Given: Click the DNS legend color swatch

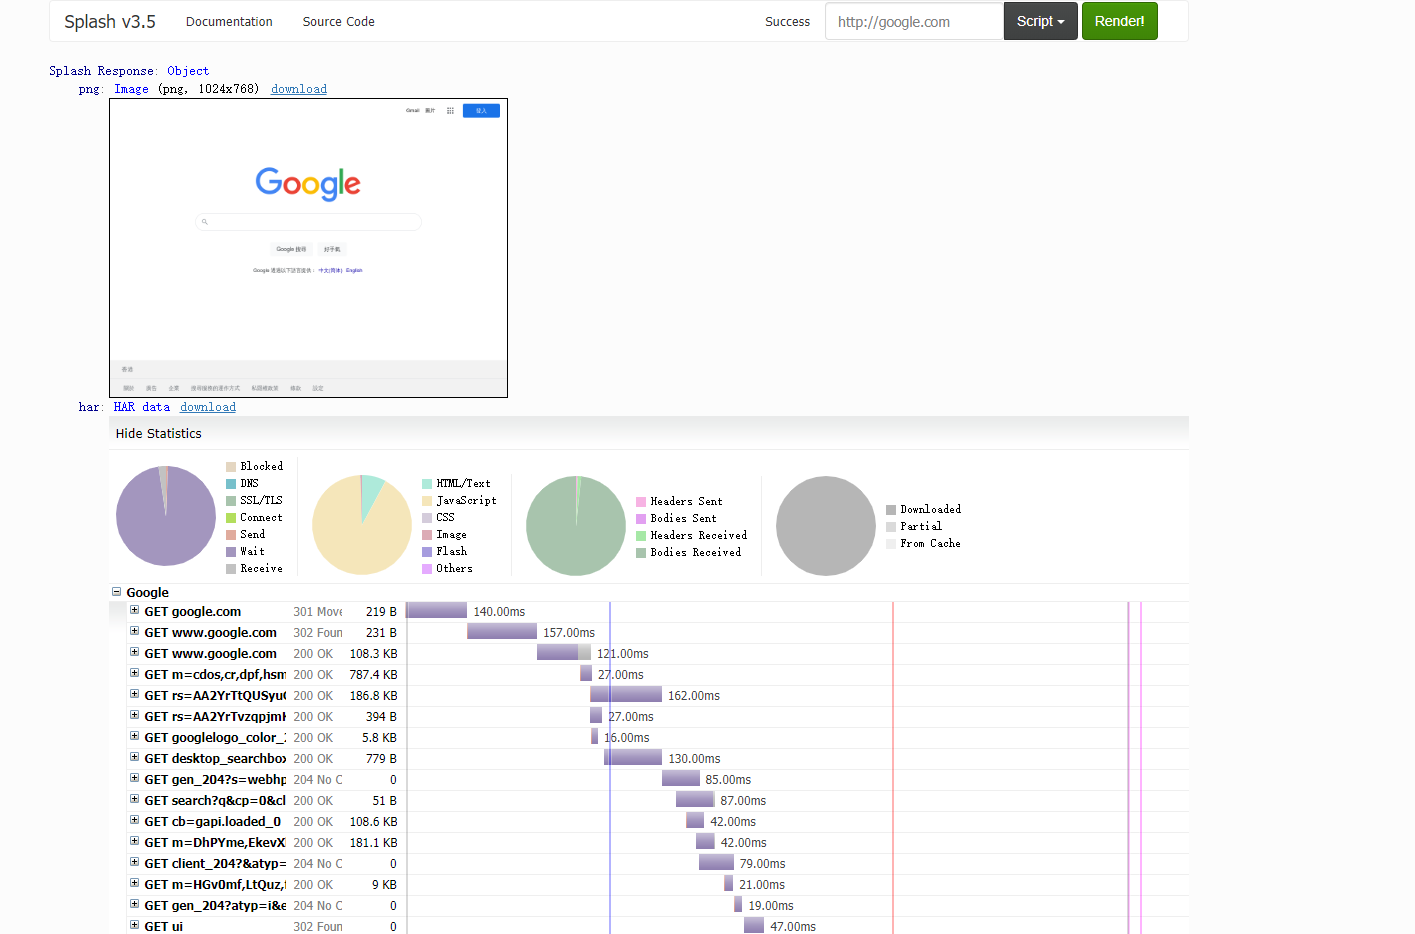Looking at the screenshot, I should (231, 484).
